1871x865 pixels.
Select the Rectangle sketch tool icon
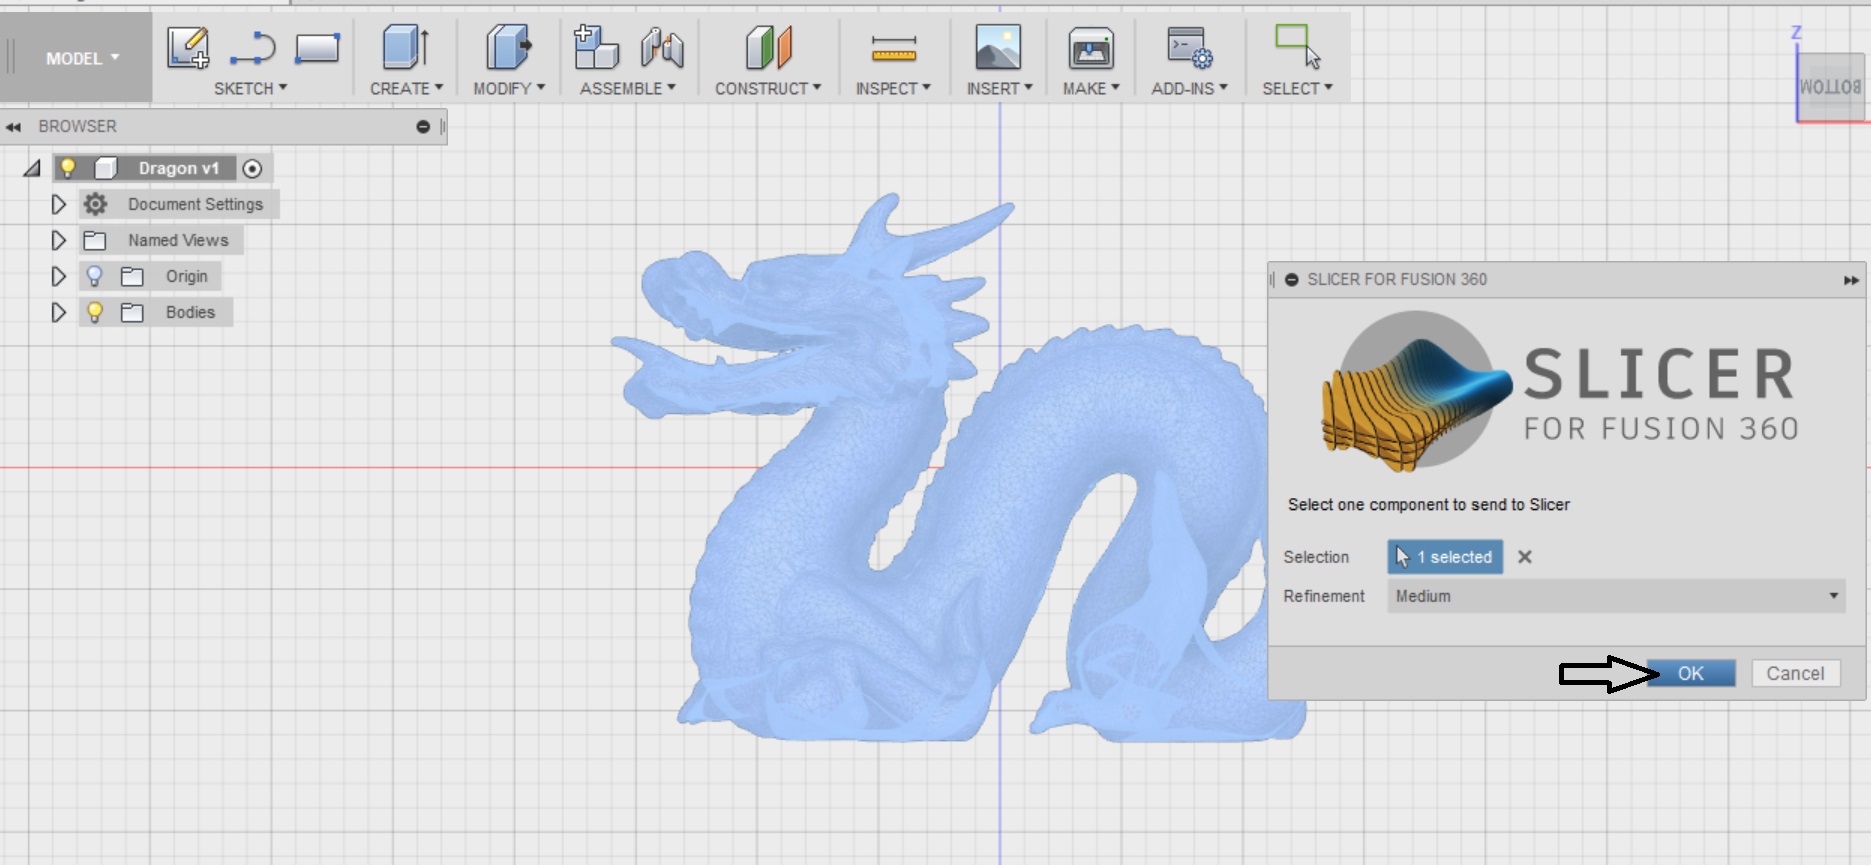point(317,48)
